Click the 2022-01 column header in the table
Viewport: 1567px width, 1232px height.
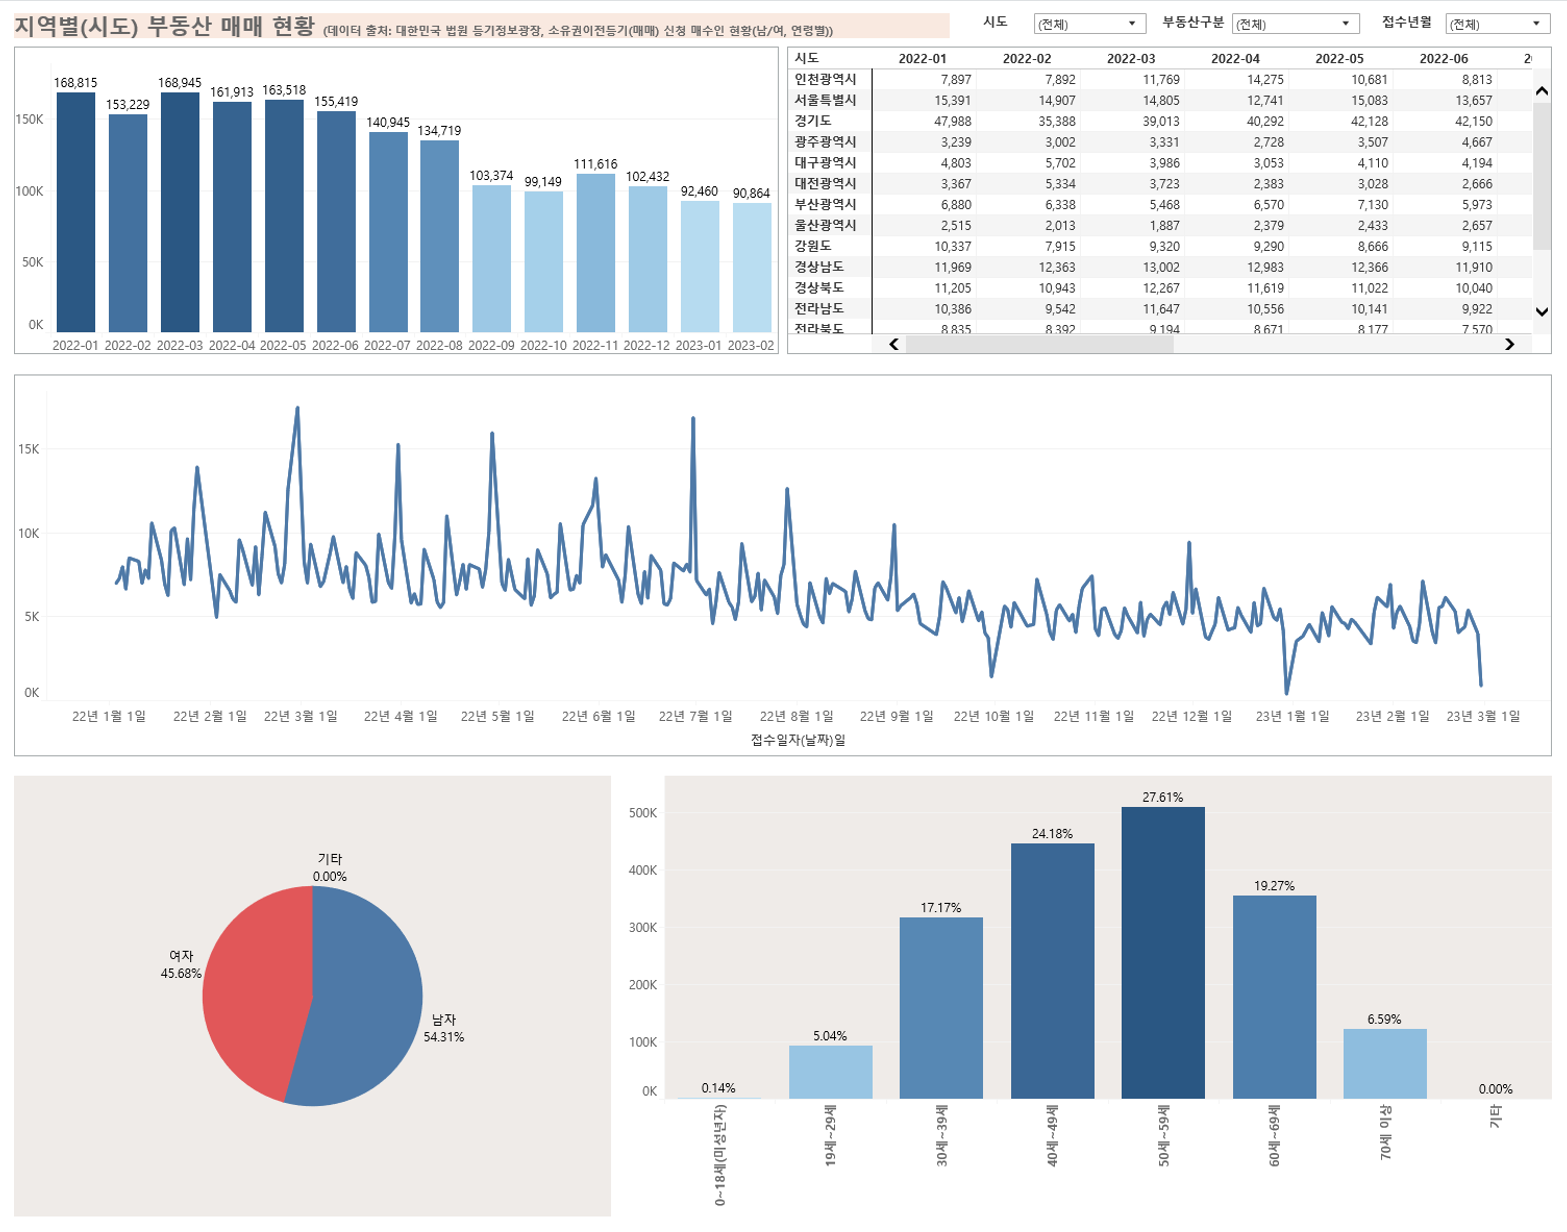pyautogui.click(x=922, y=58)
